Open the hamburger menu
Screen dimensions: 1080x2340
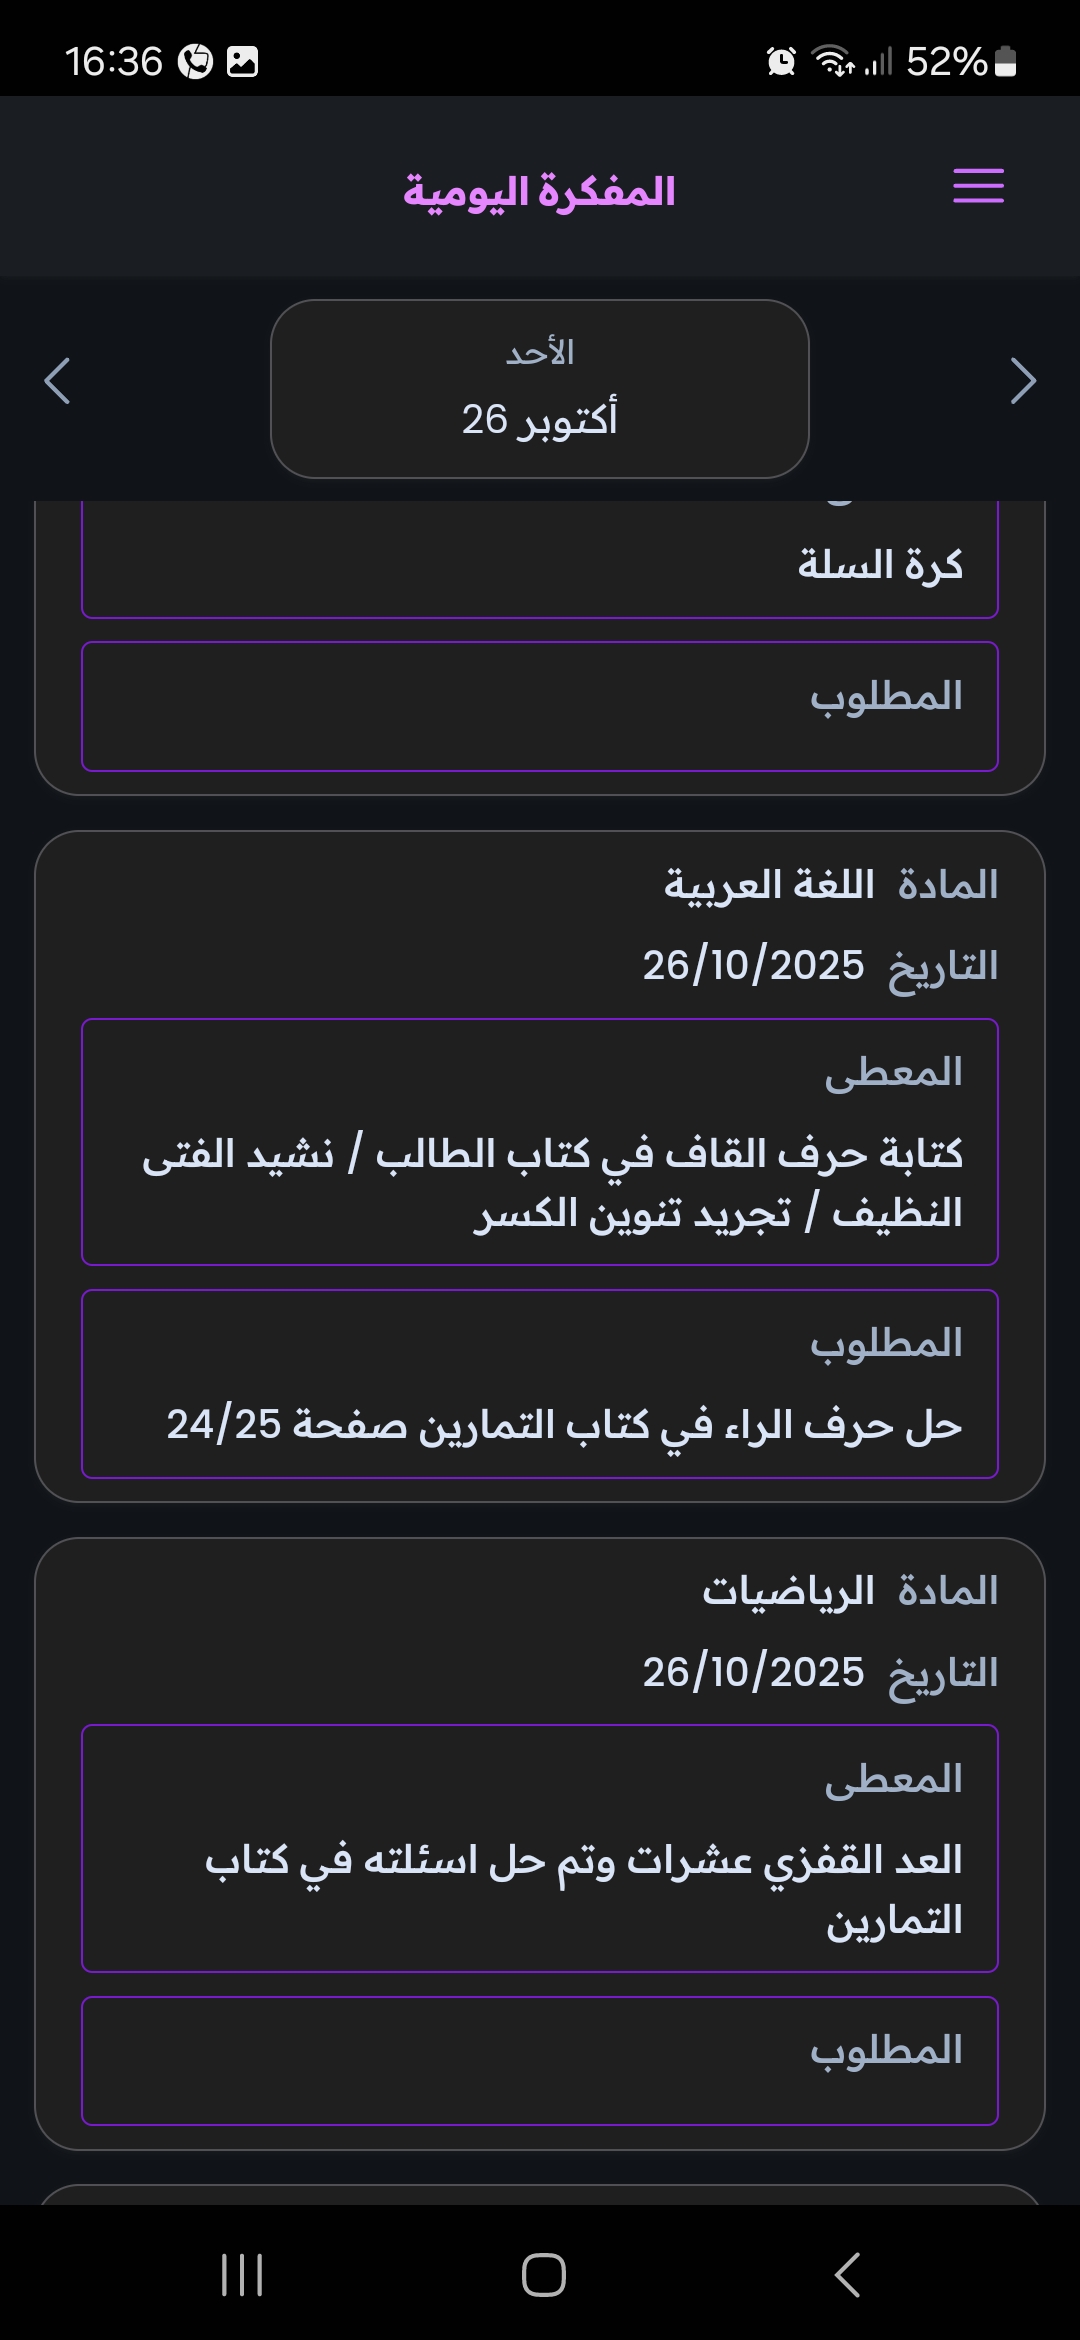click(978, 186)
